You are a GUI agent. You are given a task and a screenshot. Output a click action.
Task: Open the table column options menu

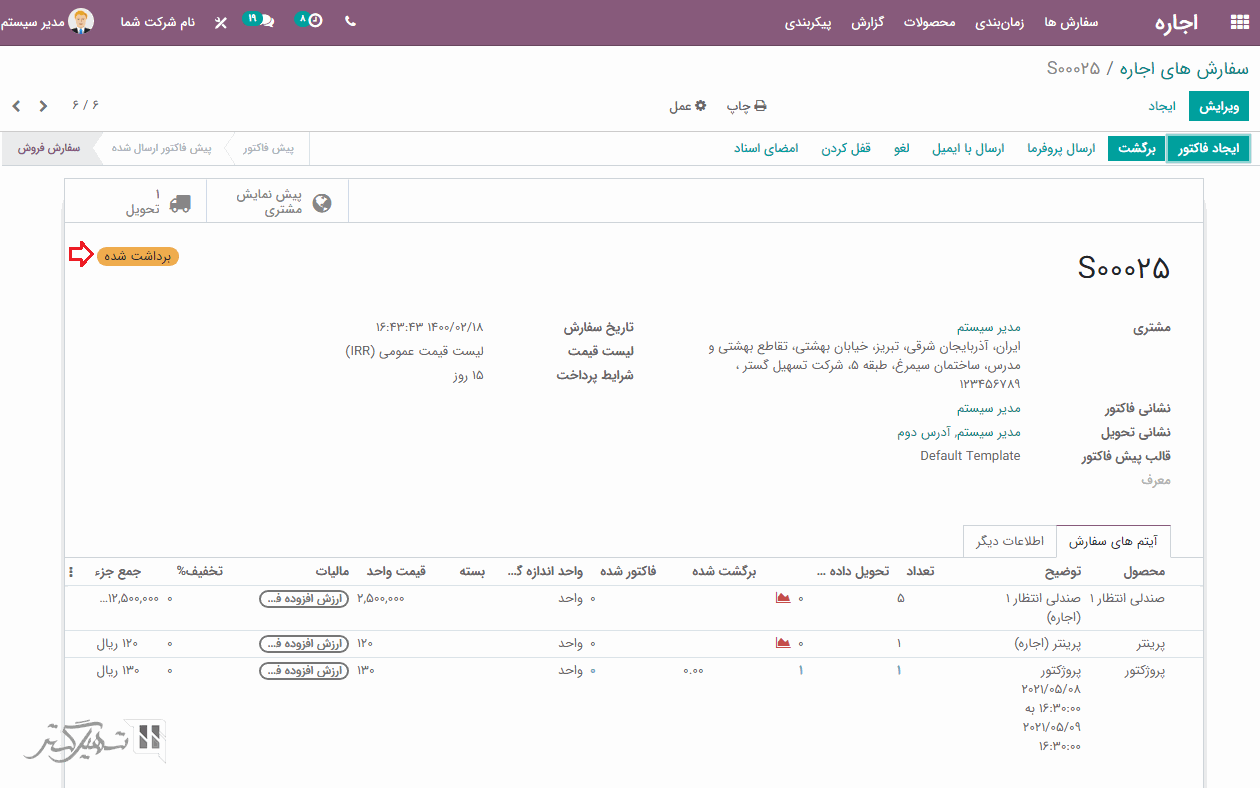click(x=71, y=572)
